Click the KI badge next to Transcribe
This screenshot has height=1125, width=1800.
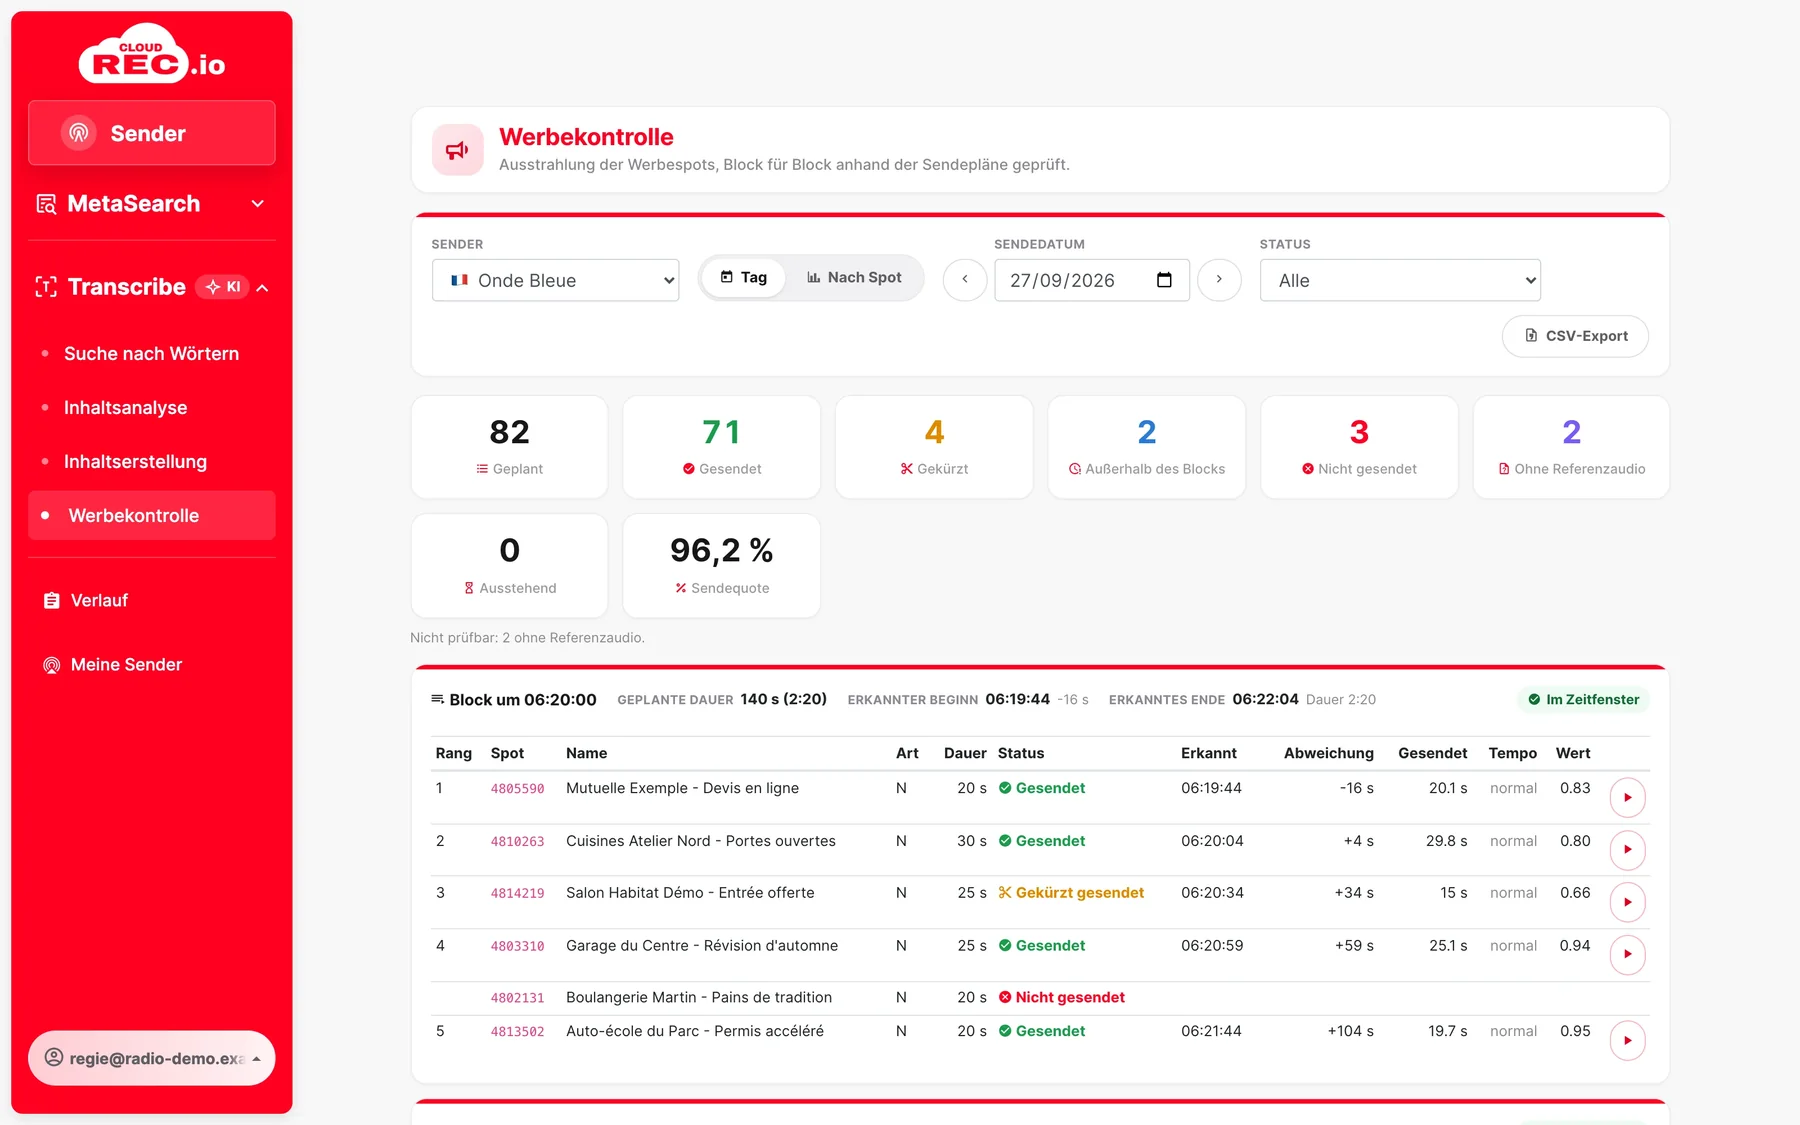(222, 287)
